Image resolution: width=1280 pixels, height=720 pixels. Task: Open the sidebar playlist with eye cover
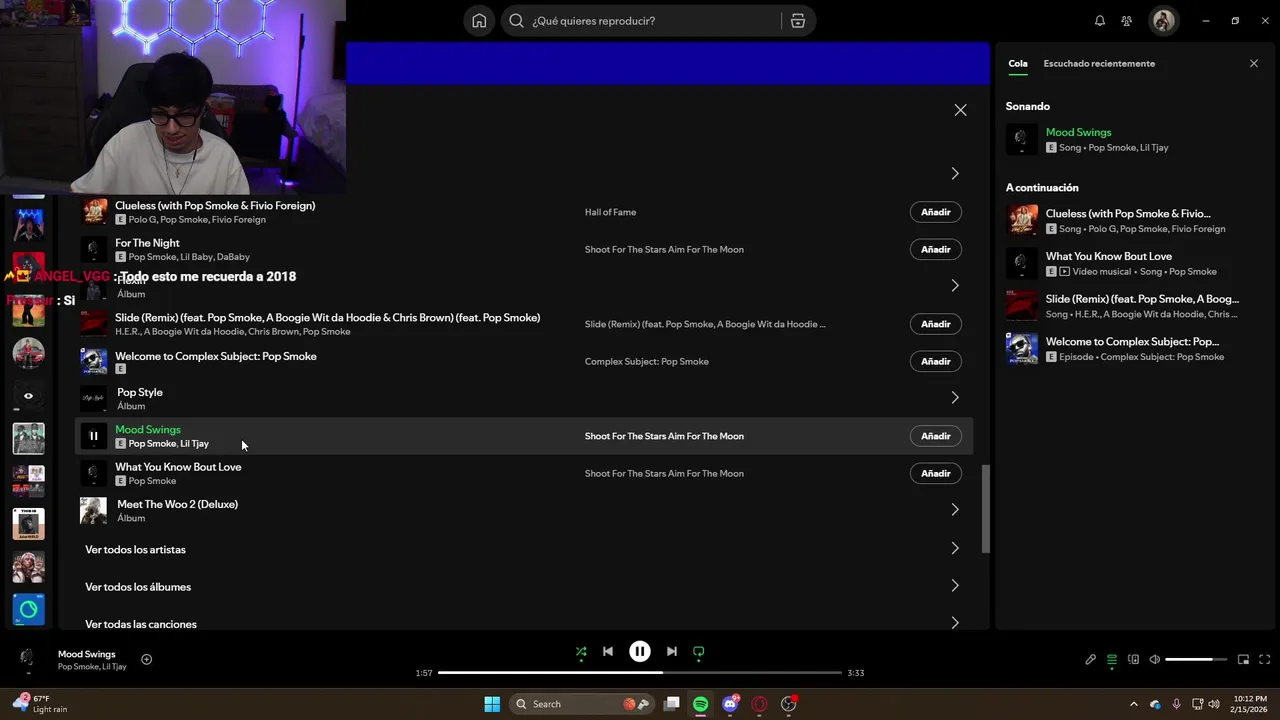28,396
